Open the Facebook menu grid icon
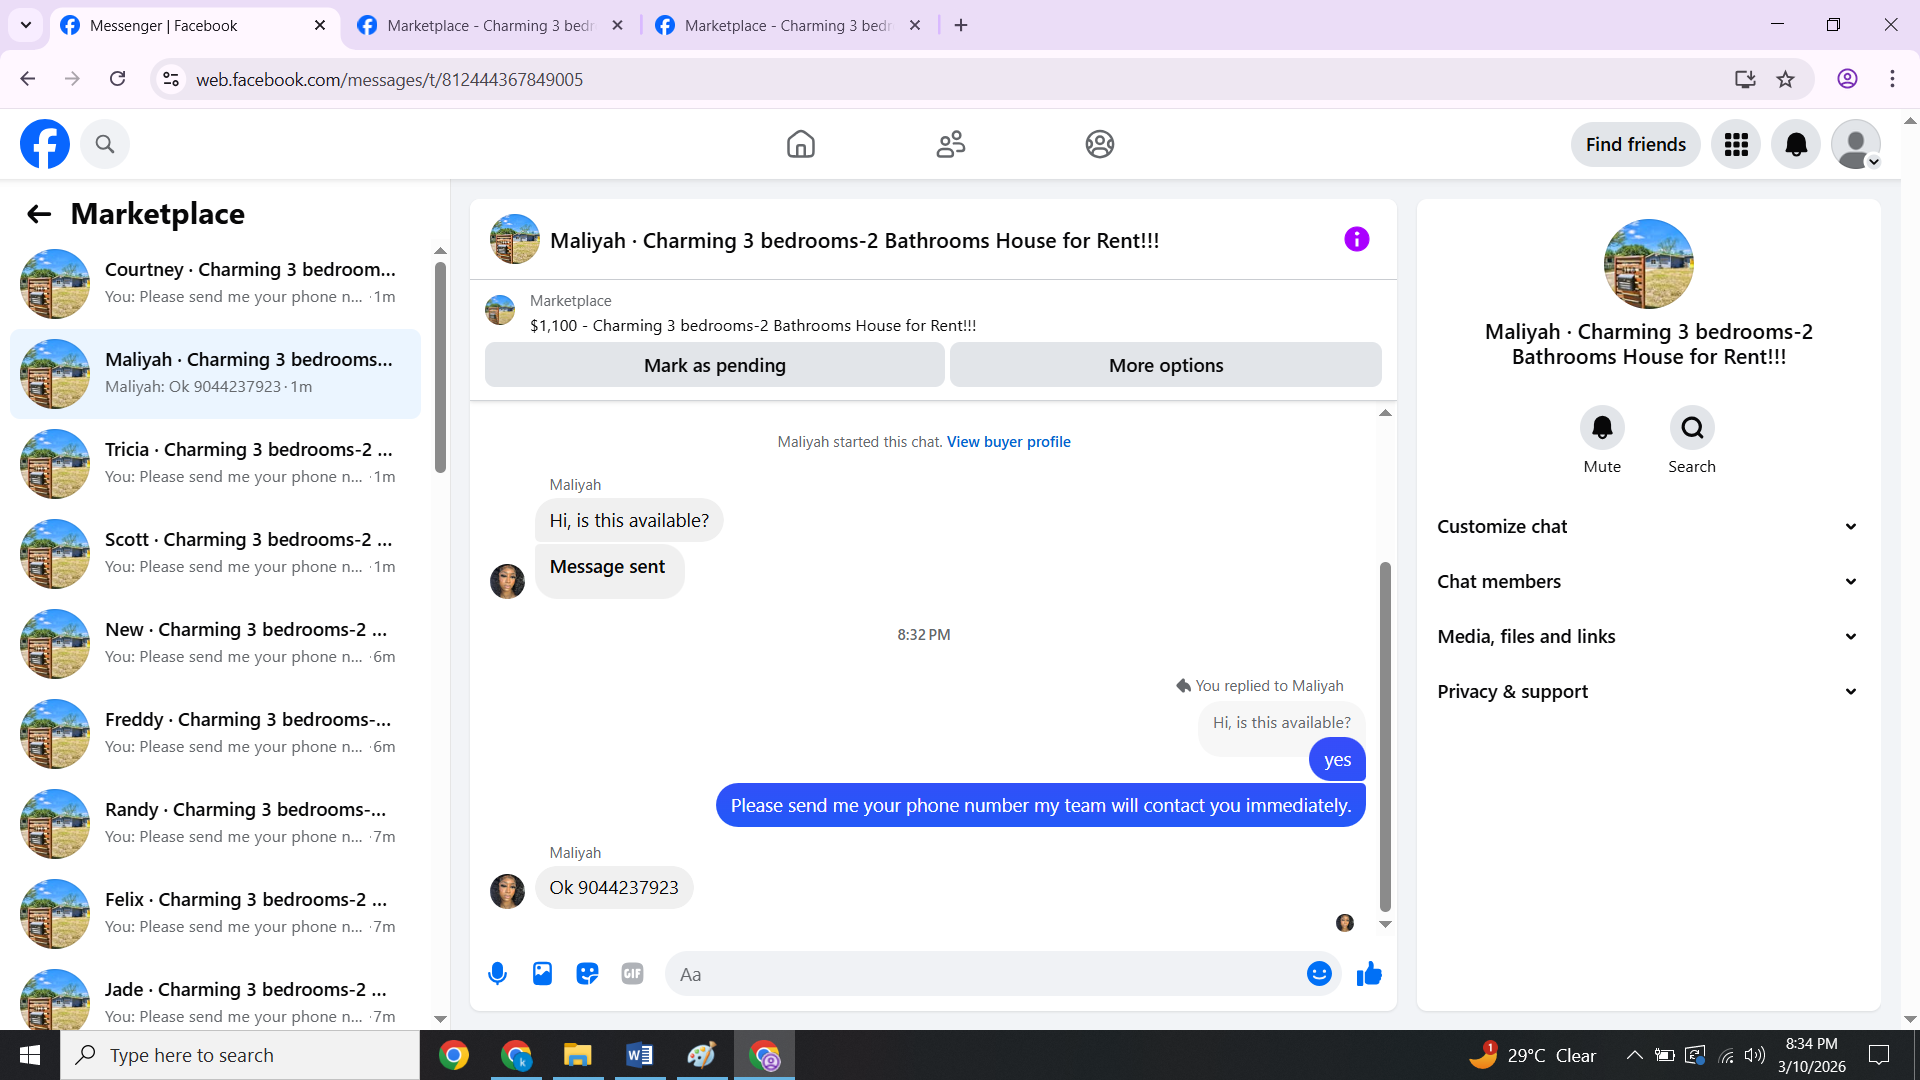1920x1080 pixels. 1736,145
